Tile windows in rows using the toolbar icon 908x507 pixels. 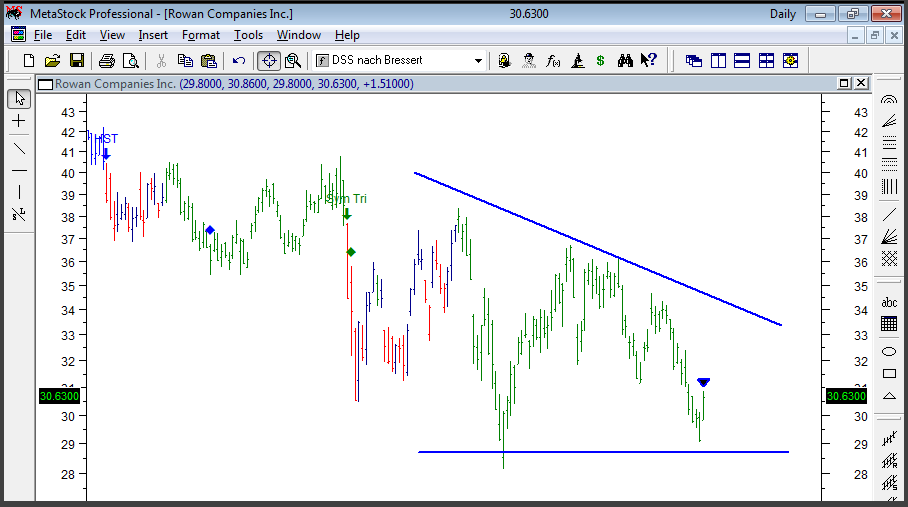[742, 60]
